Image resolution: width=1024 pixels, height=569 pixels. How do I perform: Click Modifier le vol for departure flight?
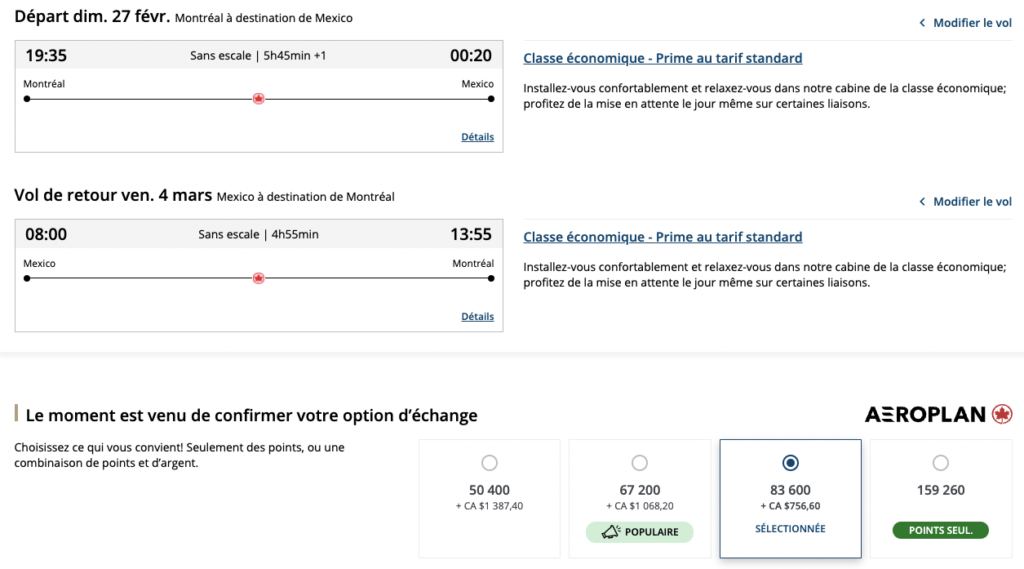click(972, 22)
